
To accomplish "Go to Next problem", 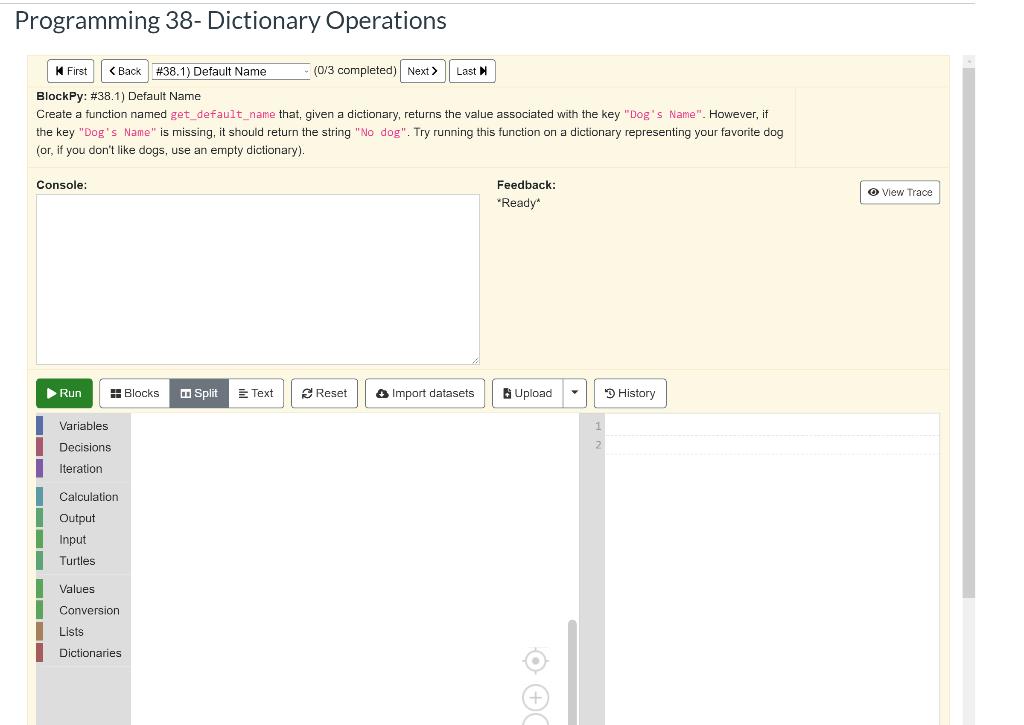I will click(423, 71).
